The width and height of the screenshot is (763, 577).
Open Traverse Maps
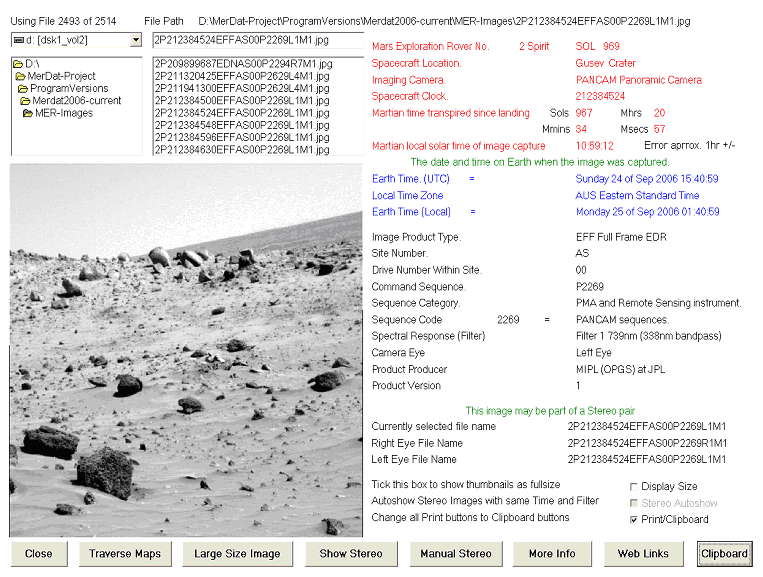pyautogui.click(x=124, y=553)
